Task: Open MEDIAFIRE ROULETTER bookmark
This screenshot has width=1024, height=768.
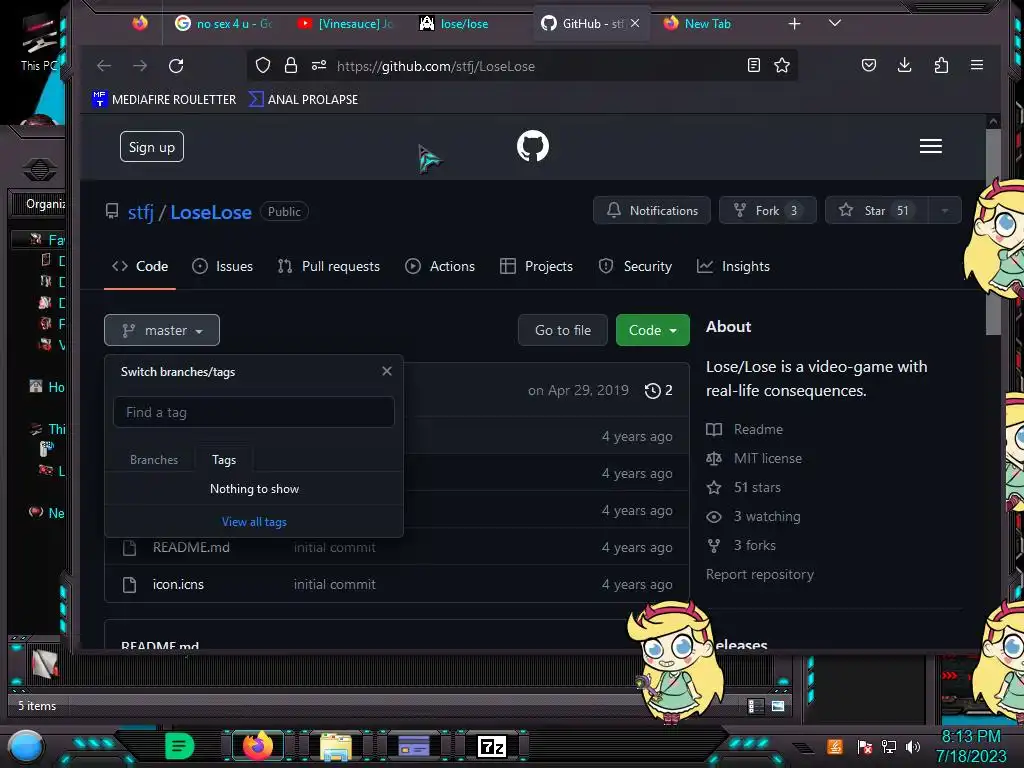Action: coord(164,99)
